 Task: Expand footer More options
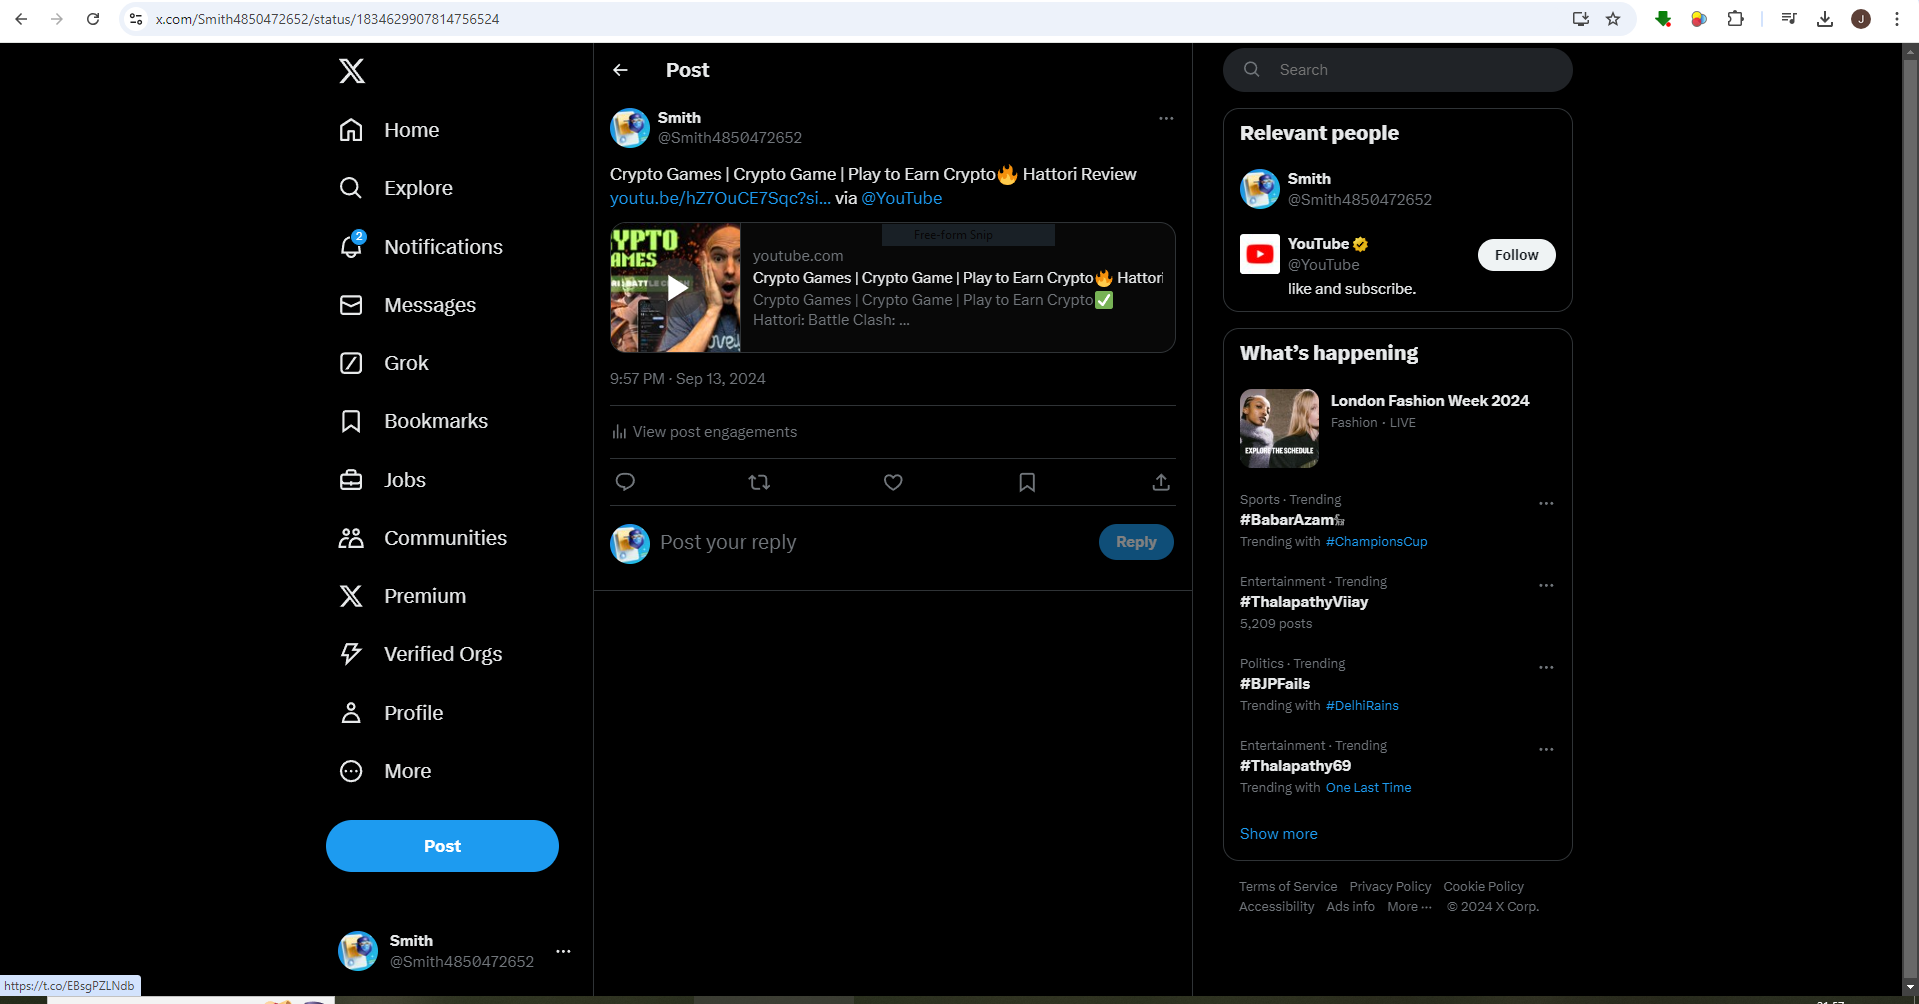pos(1409,907)
